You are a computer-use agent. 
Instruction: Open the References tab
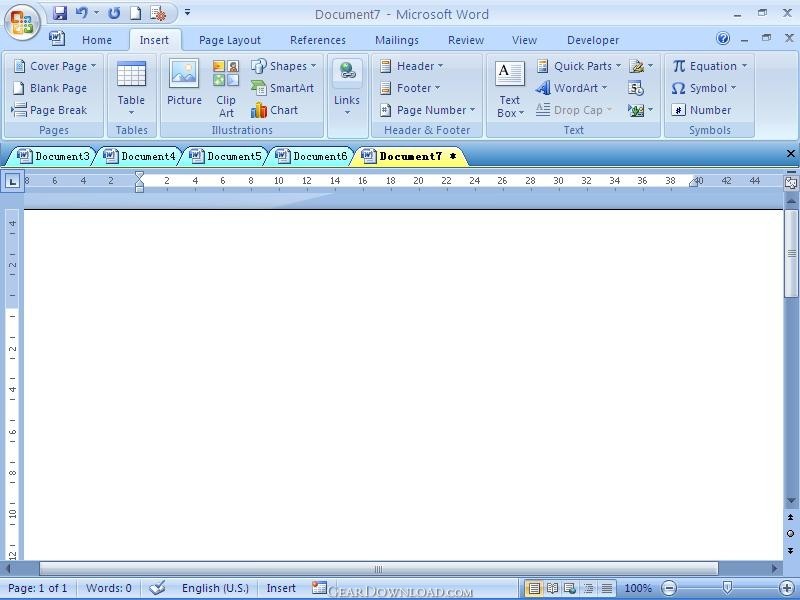pos(317,40)
